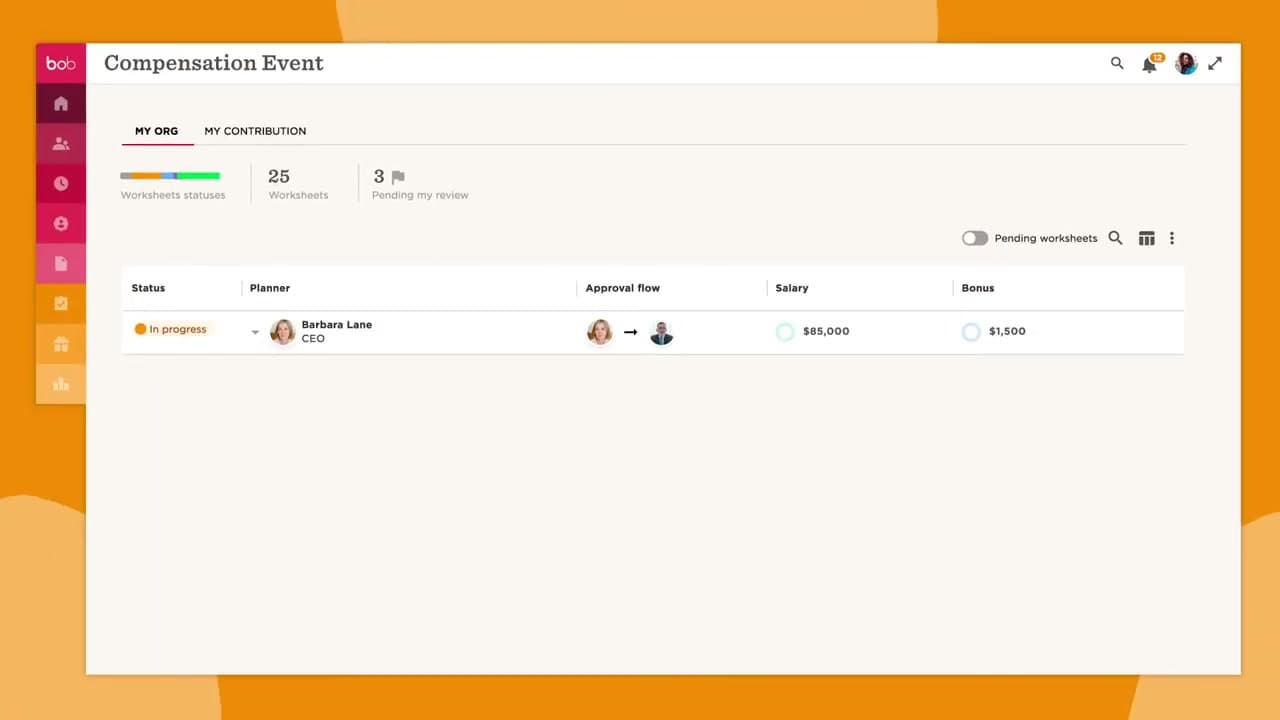
Task: Click the Approval flow column header
Action: point(623,288)
